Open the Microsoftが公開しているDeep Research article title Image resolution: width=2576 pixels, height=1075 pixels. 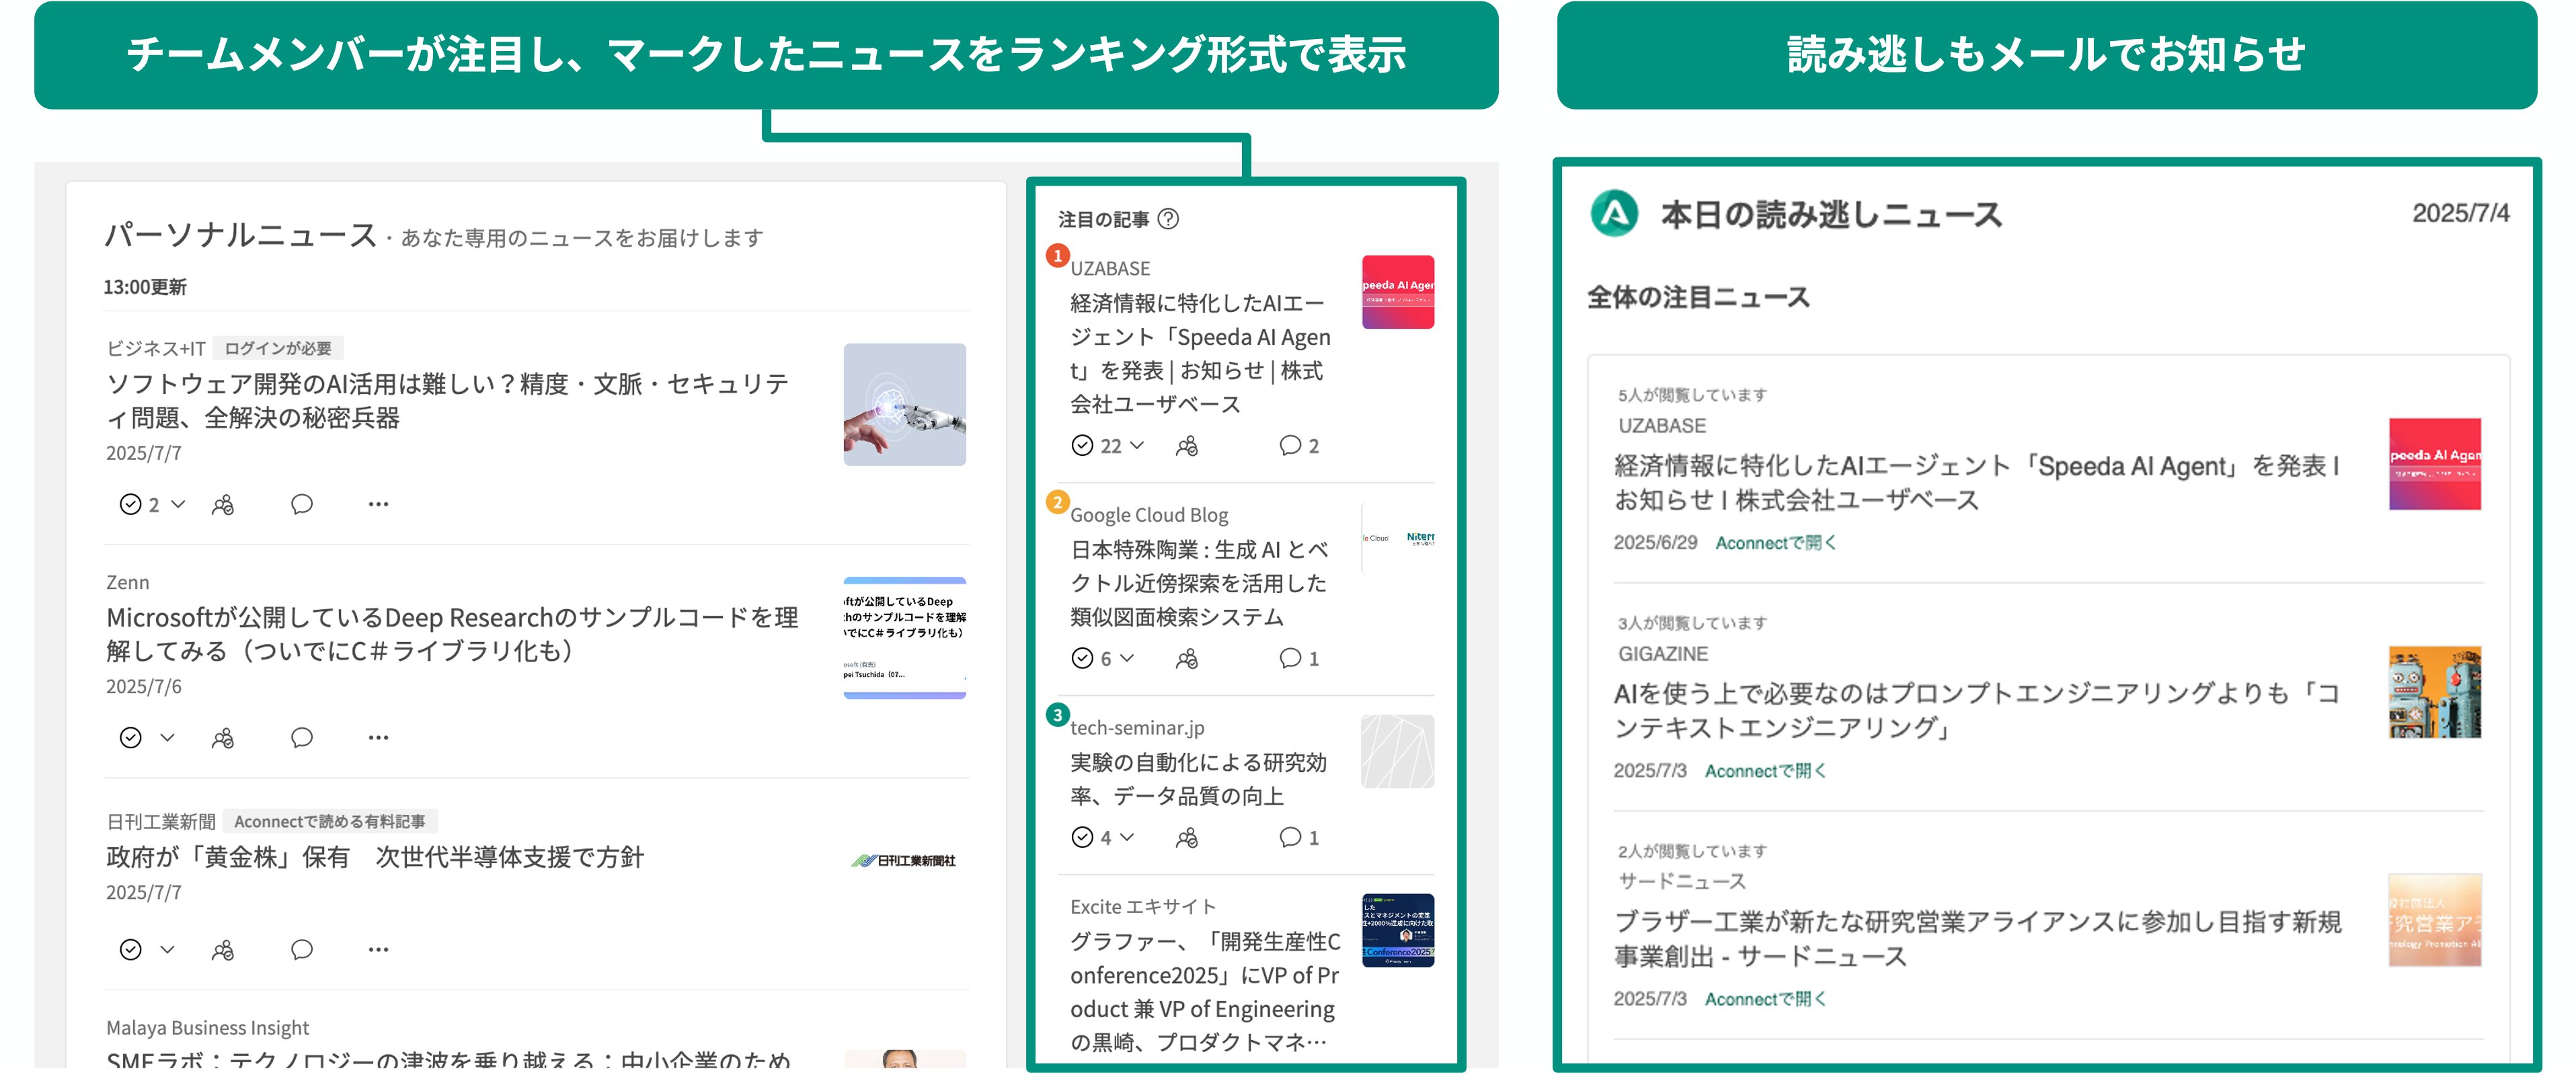point(452,633)
